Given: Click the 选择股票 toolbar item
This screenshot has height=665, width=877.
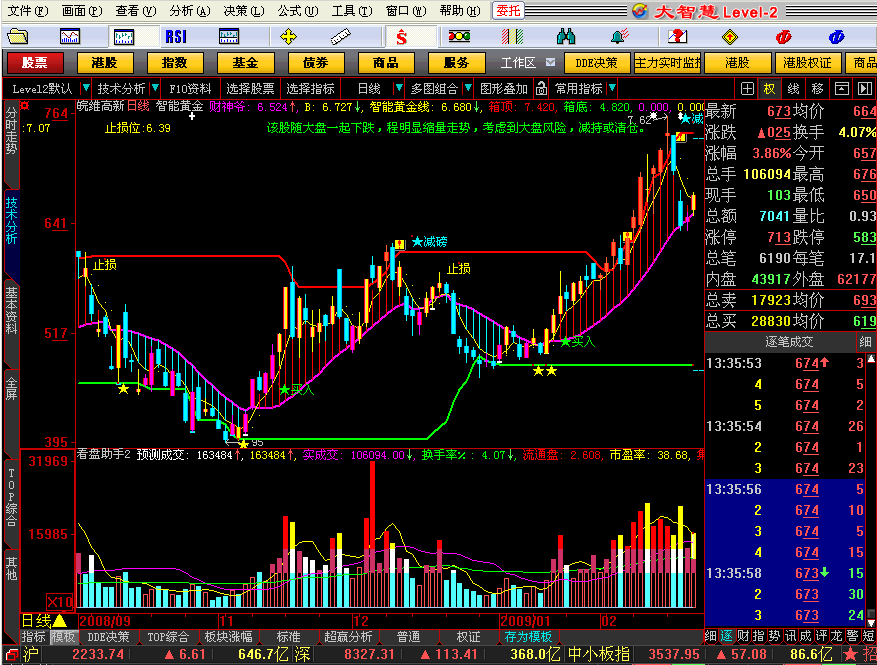Looking at the screenshot, I should 250,88.
